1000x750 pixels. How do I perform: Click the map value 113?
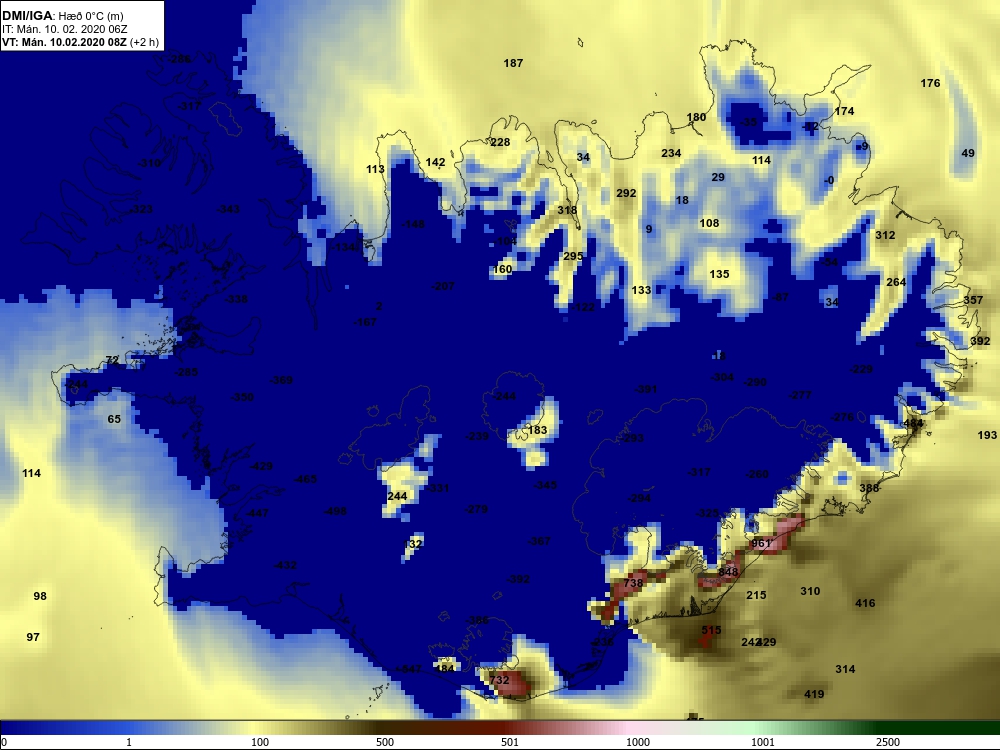pyautogui.click(x=376, y=169)
